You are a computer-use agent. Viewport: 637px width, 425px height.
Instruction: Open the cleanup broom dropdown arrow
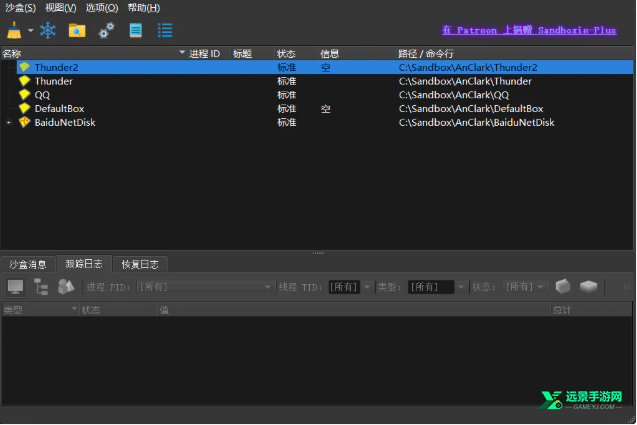(30, 30)
